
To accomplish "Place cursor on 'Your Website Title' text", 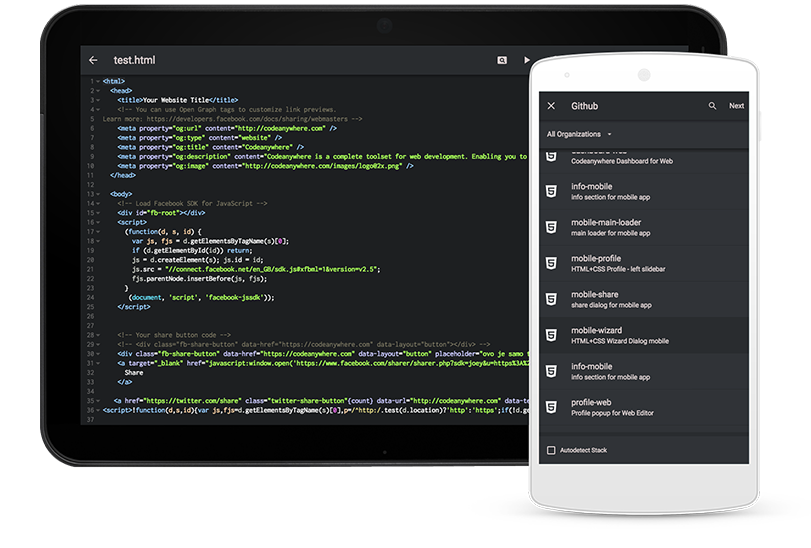I will [x=176, y=100].
